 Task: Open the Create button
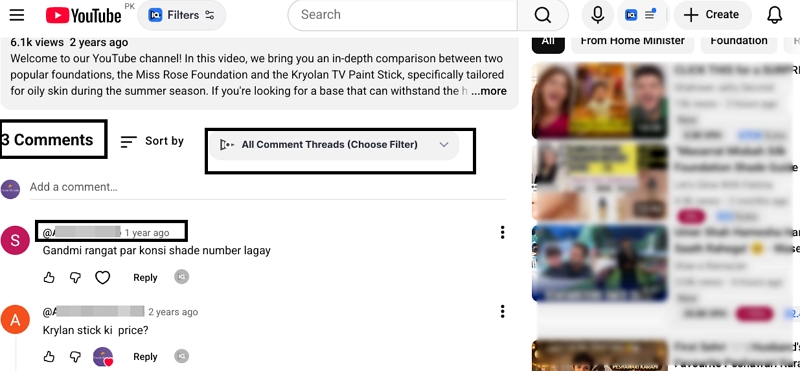(x=712, y=15)
